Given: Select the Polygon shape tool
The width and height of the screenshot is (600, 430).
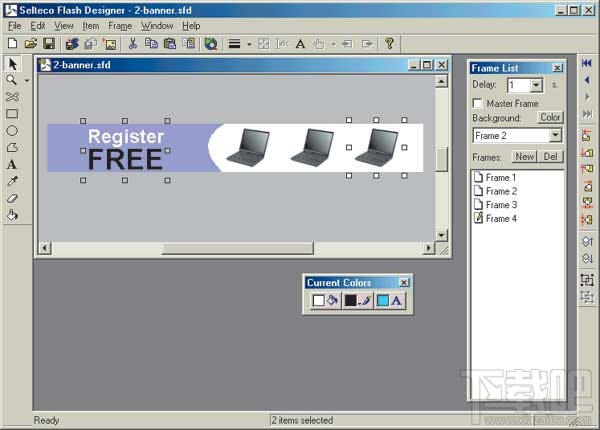Looking at the screenshot, I should (x=12, y=148).
